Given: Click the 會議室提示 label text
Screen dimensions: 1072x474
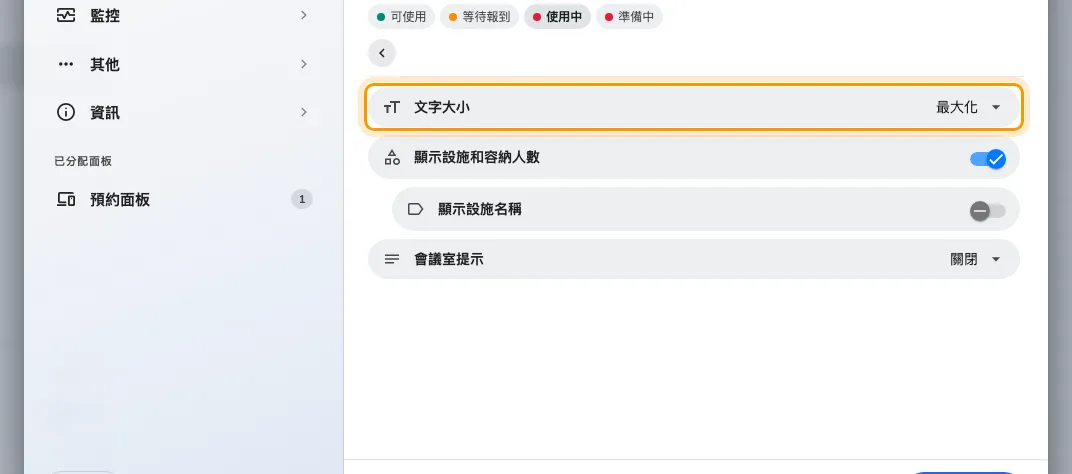Looking at the screenshot, I should point(449,259).
